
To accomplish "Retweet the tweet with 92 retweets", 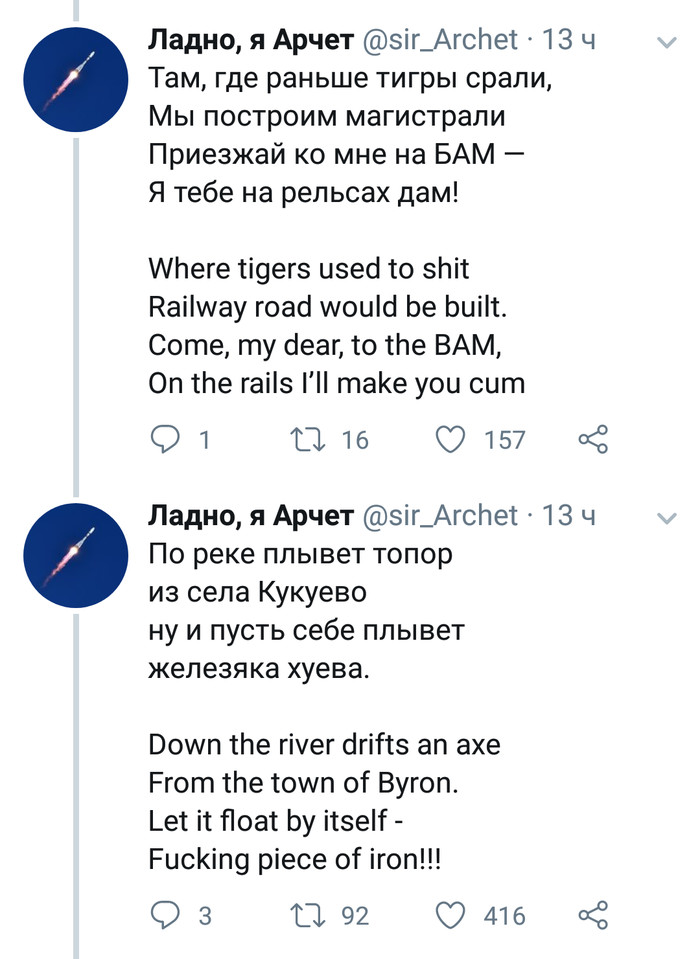I will [301, 915].
